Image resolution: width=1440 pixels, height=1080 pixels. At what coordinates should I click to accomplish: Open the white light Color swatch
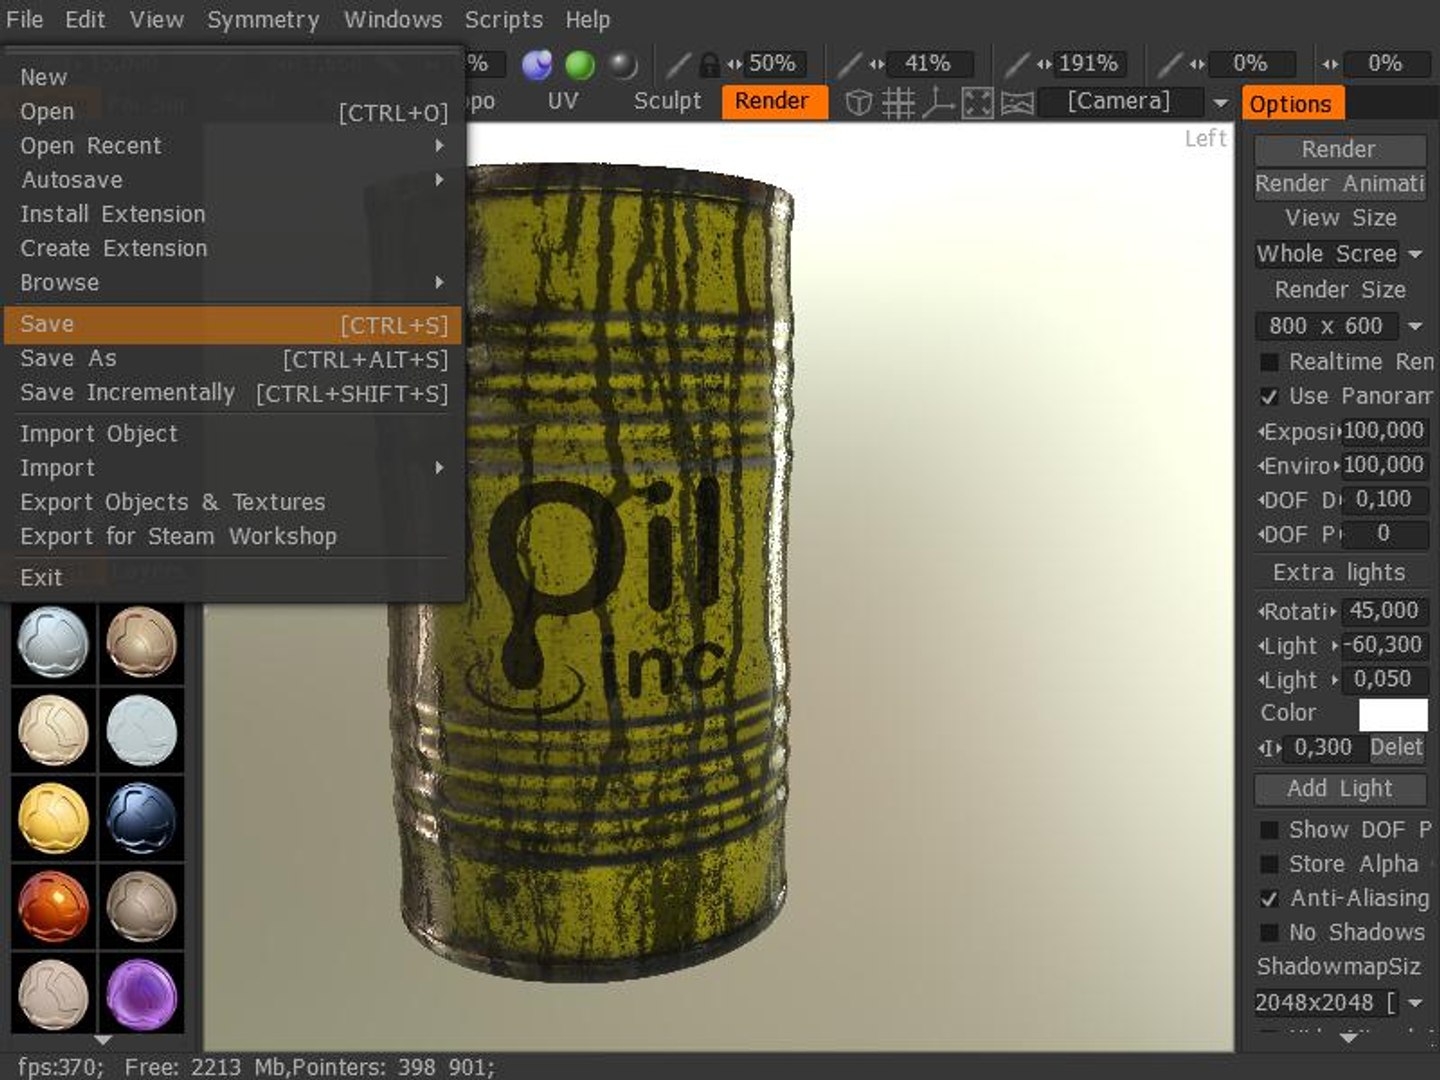click(x=1393, y=714)
